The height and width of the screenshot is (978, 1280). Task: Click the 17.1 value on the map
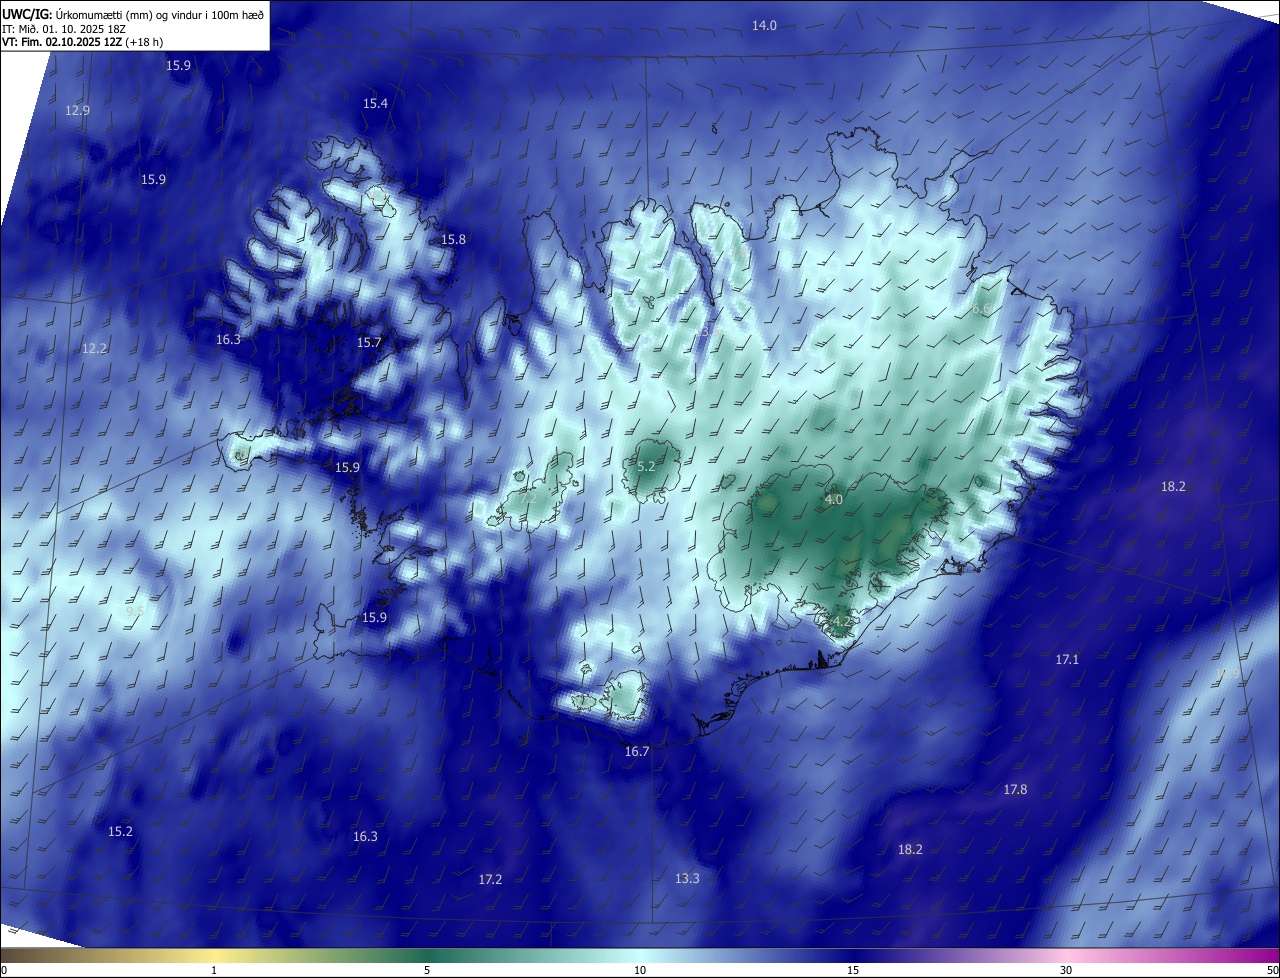1067,659
